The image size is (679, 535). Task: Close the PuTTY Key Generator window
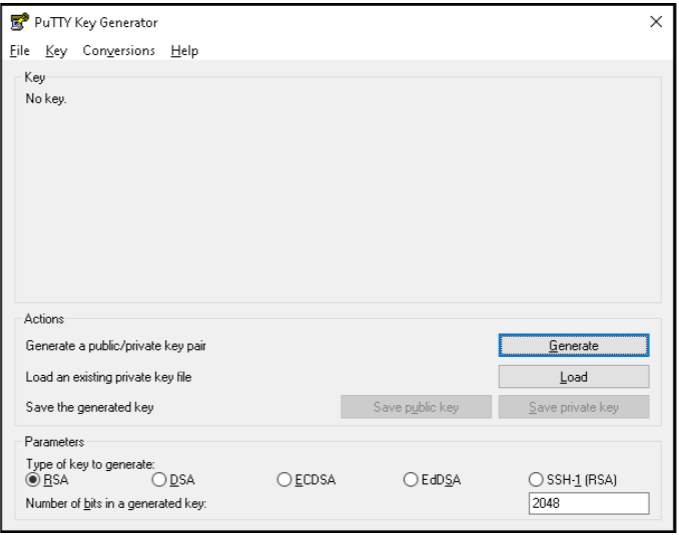pos(656,22)
